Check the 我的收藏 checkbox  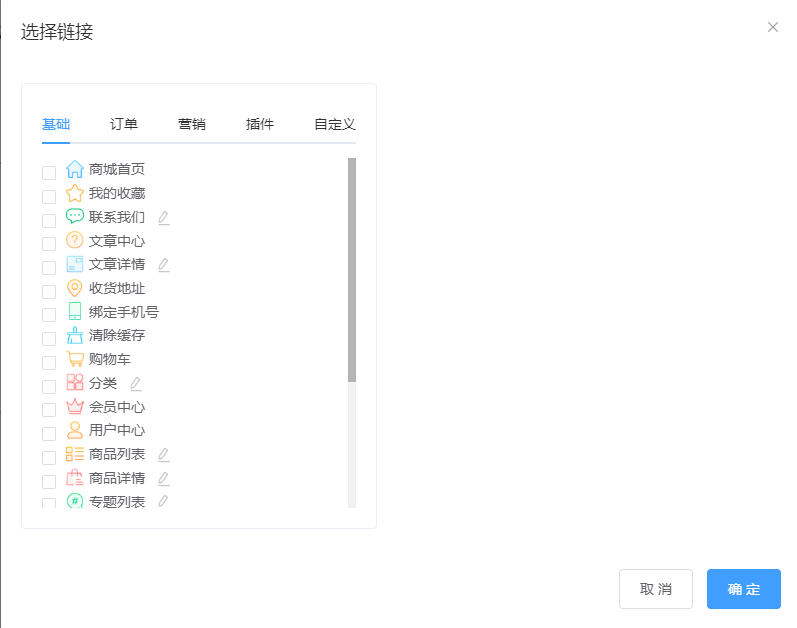(49, 197)
